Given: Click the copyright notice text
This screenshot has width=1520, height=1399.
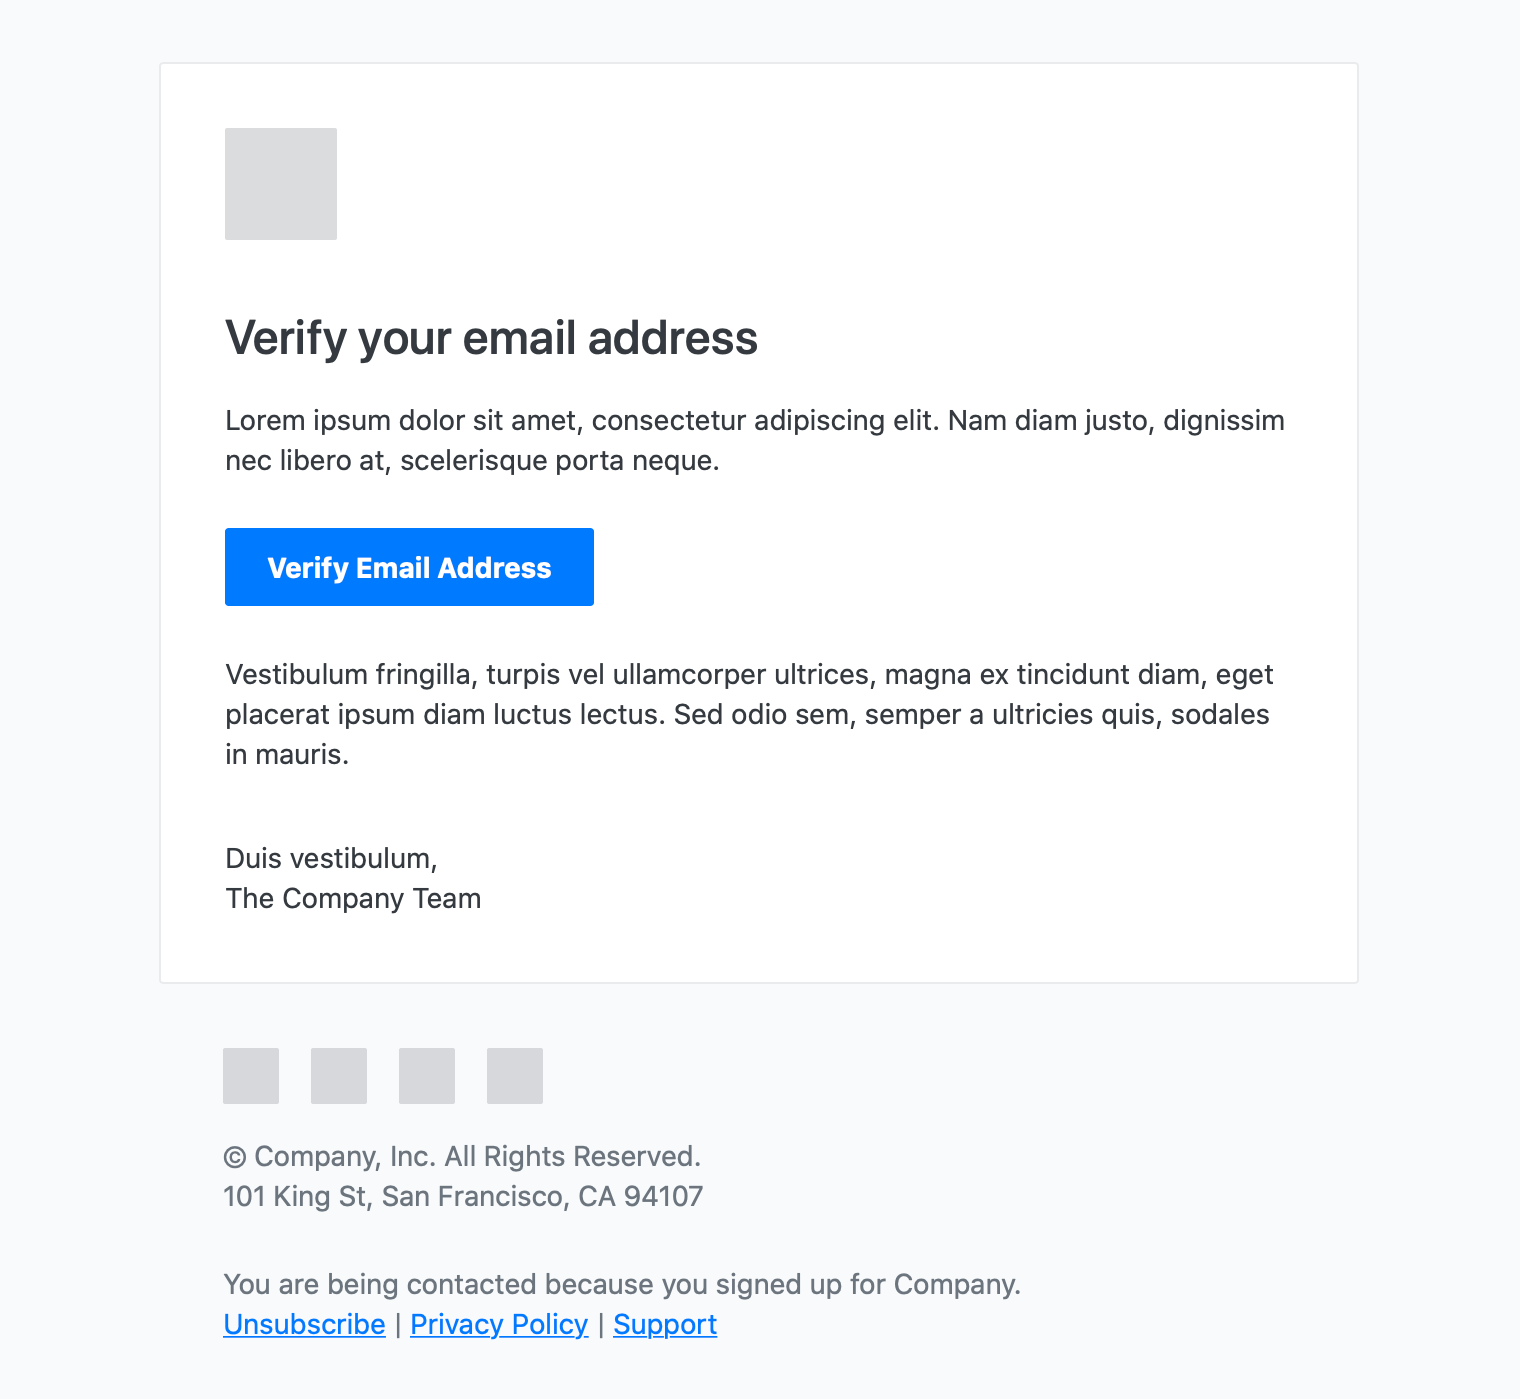Looking at the screenshot, I should [463, 1156].
